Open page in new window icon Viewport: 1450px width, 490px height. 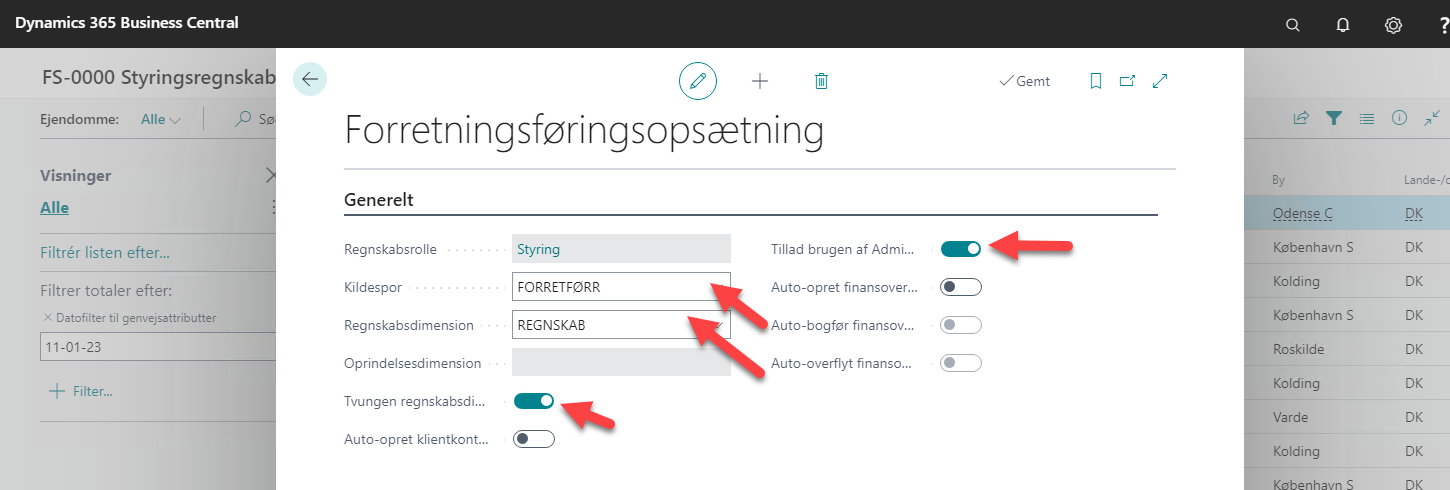click(x=1127, y=81)
